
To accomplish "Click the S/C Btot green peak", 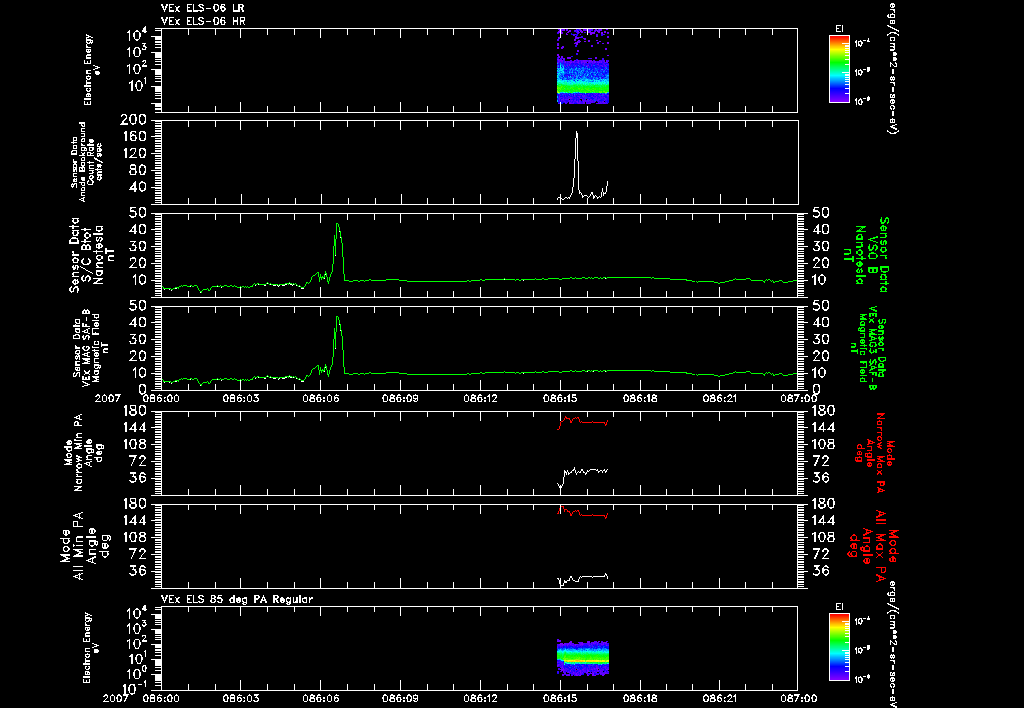I will point(338,251).
